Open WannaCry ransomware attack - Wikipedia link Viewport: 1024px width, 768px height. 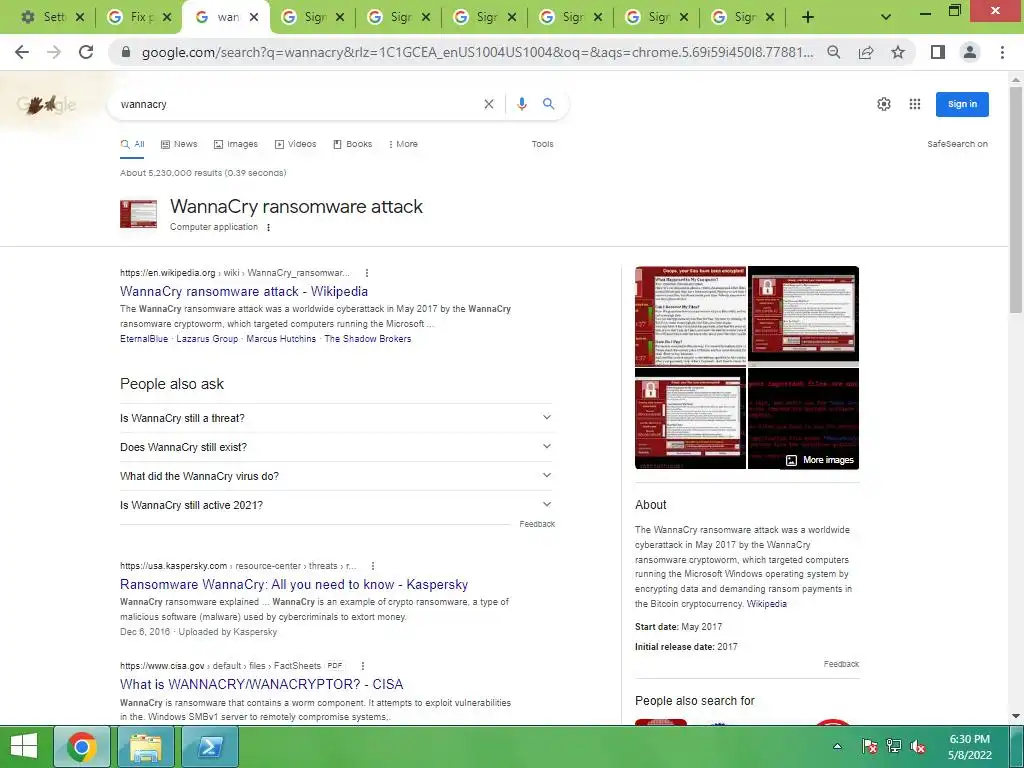pos(244,291)
